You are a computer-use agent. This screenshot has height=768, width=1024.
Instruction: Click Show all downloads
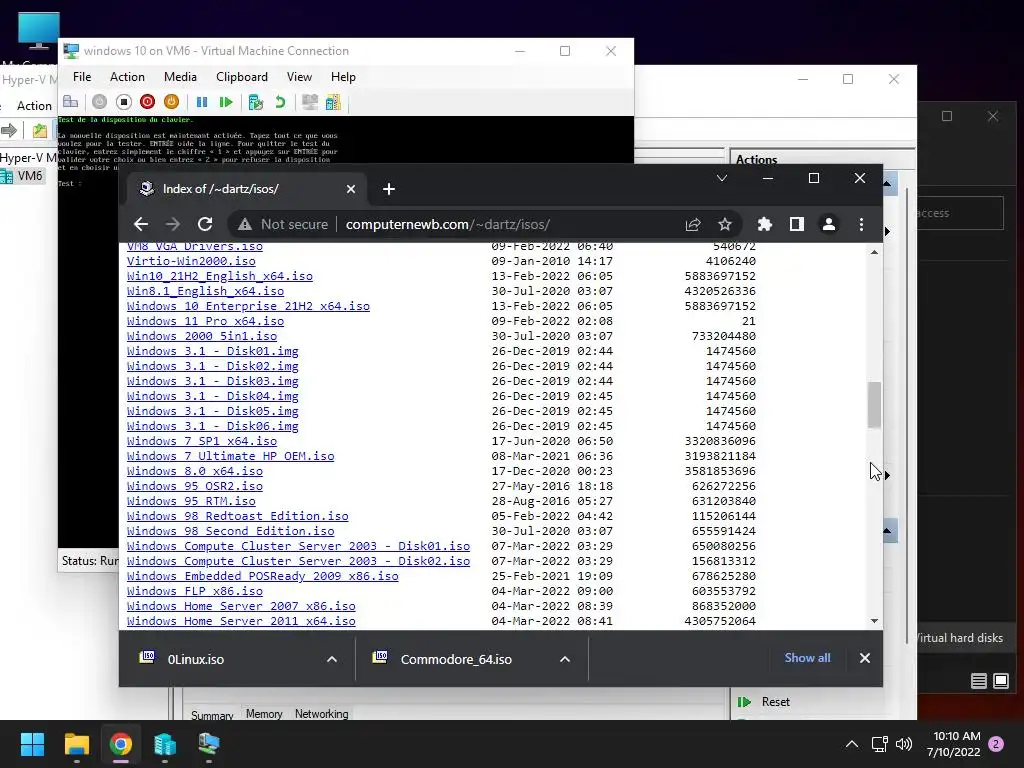point(807,658)
